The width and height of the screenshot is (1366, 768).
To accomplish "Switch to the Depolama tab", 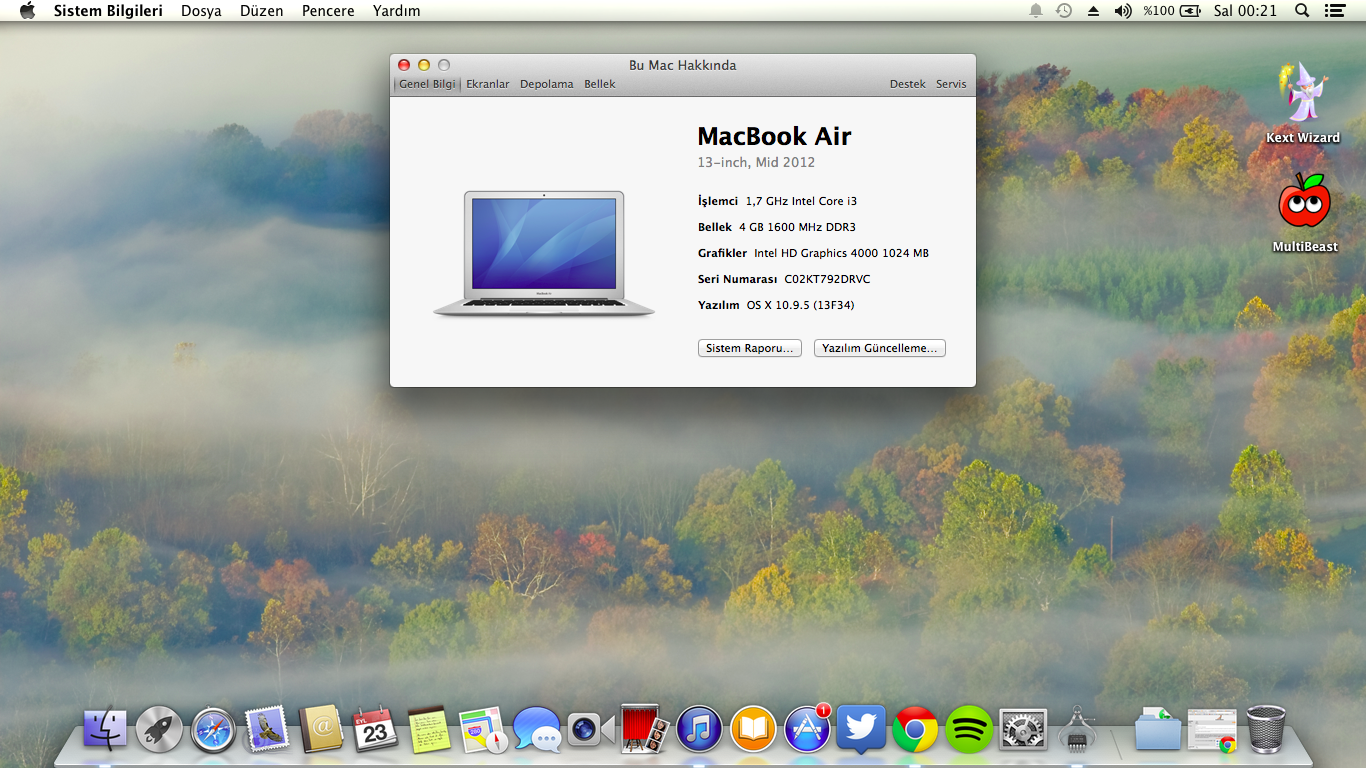I will tap(547, 84).
